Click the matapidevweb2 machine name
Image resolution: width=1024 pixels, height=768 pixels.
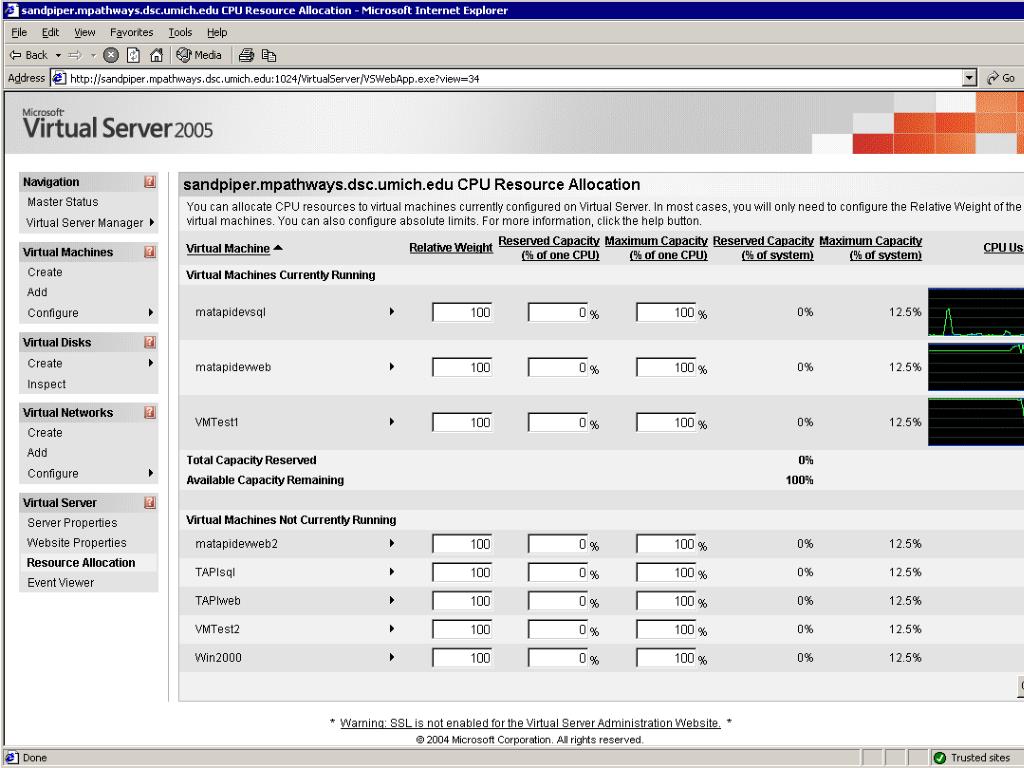pyautogui.click(x=236, y=543)
